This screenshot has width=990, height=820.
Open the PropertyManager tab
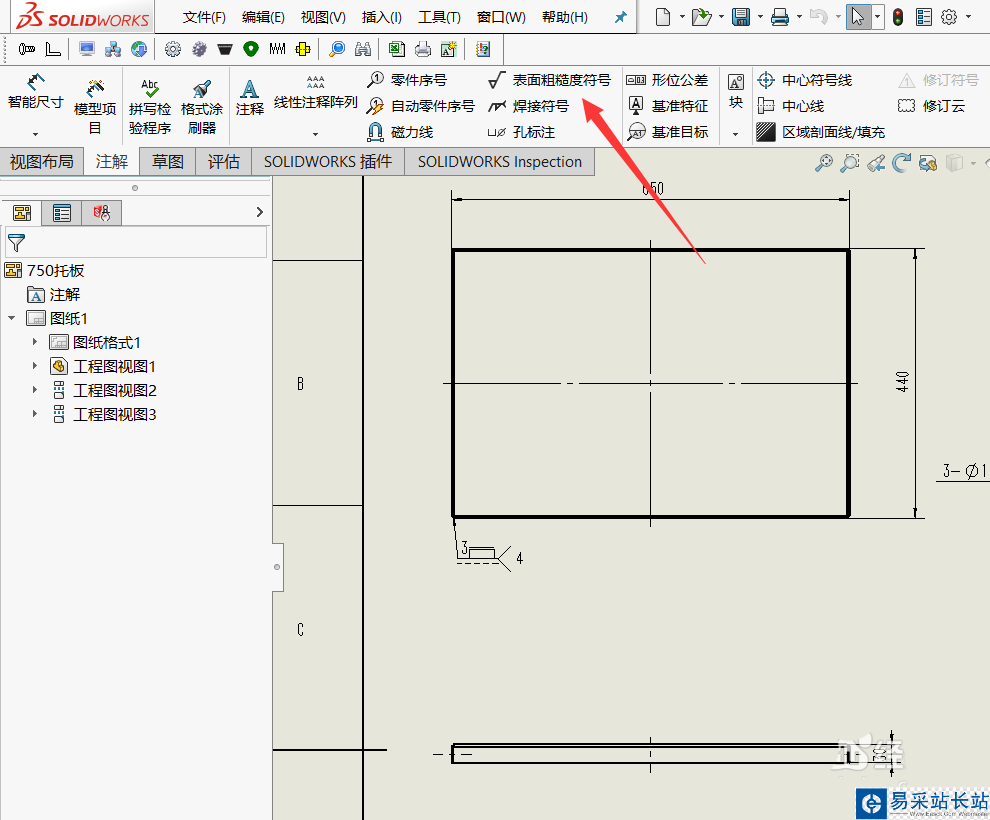62,213
